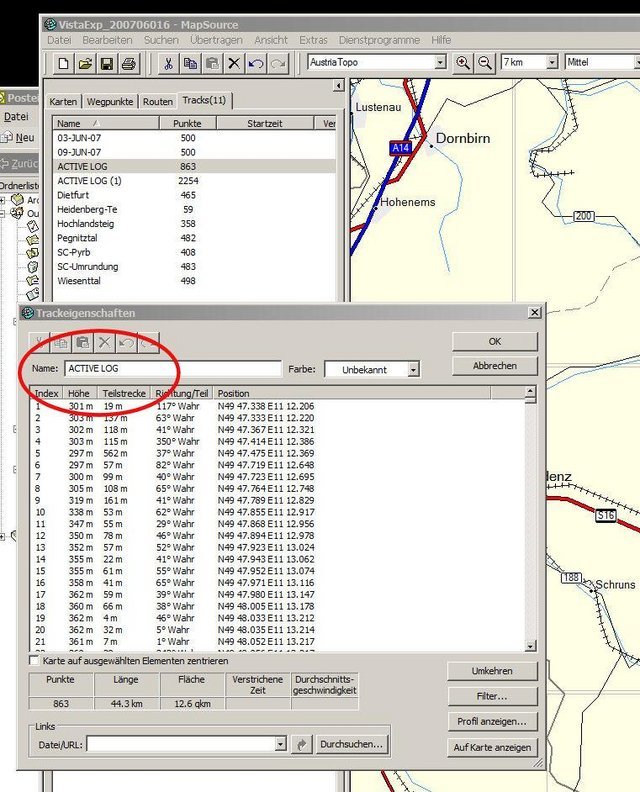
Task: Open the Datei menu in MapSource
Action: (x=59, y=40)
